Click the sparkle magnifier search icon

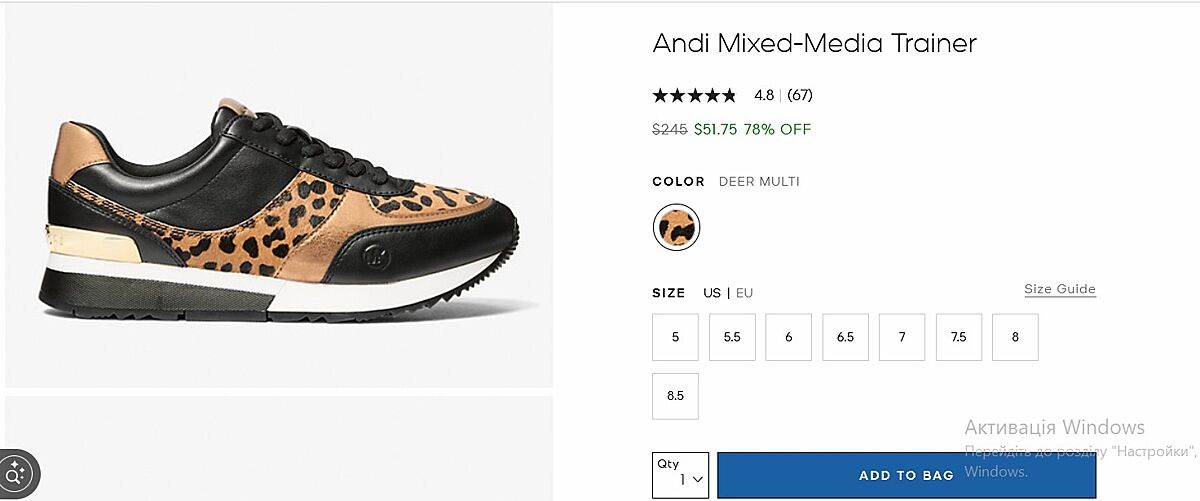point(16,470)
